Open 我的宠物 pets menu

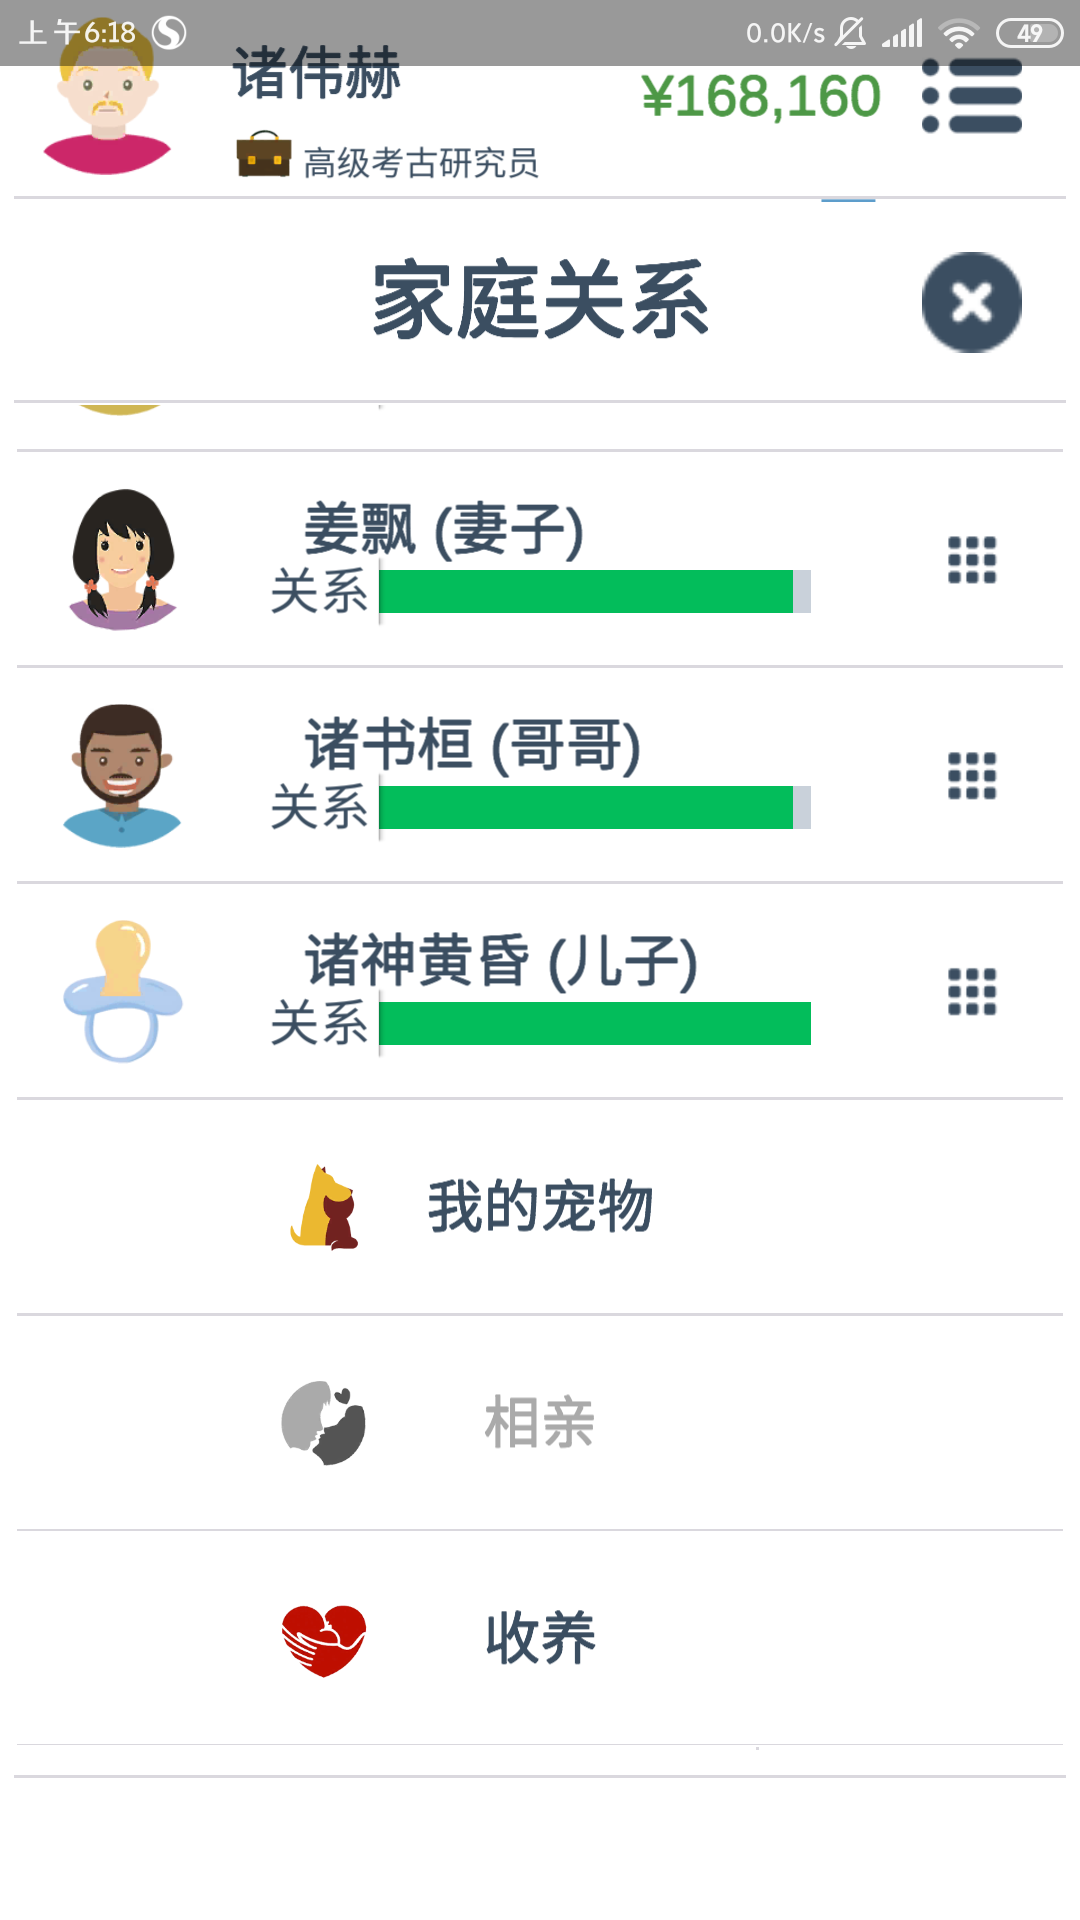point(540,1207)
